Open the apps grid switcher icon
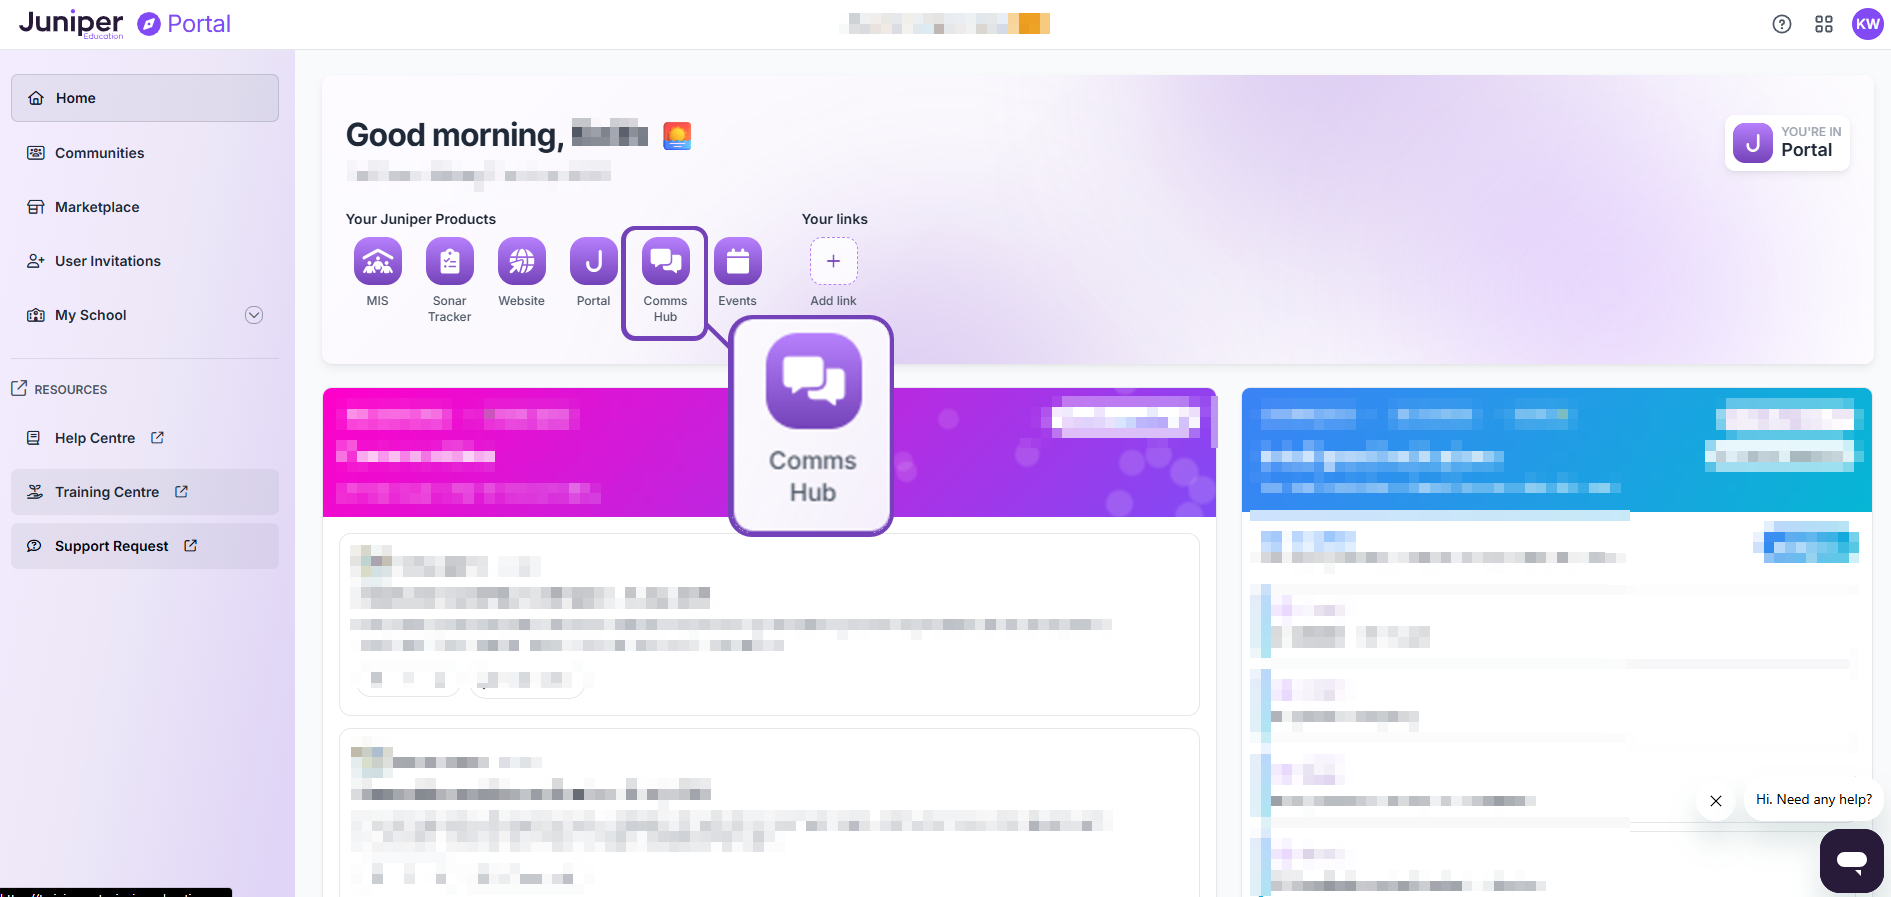Viewport: 1891px width, 897px height. click(x=1824, y=24)
